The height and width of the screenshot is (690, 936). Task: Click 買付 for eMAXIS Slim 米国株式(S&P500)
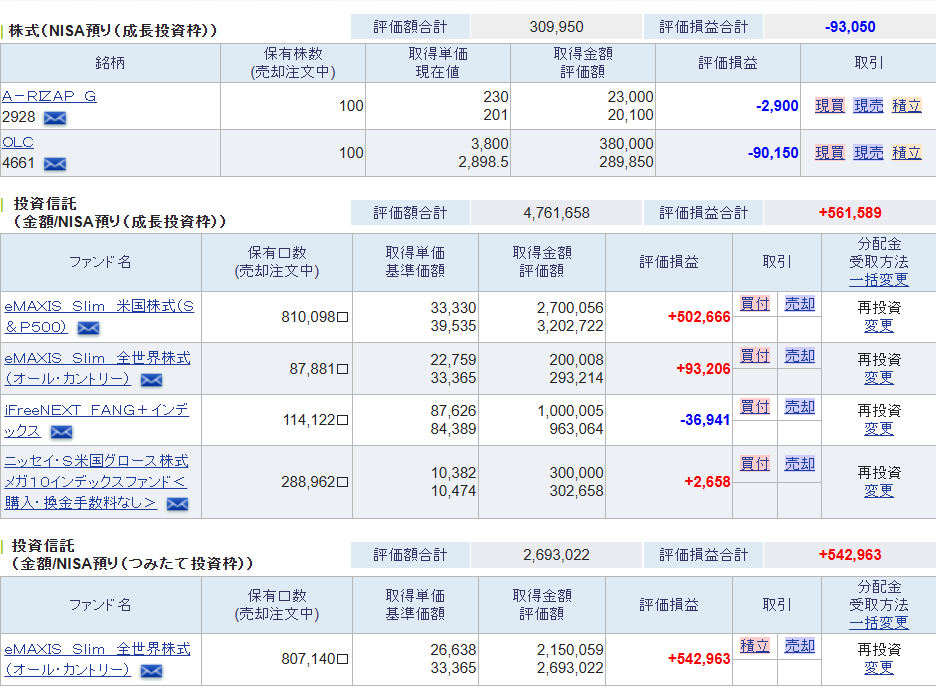(x=755, y=304)
